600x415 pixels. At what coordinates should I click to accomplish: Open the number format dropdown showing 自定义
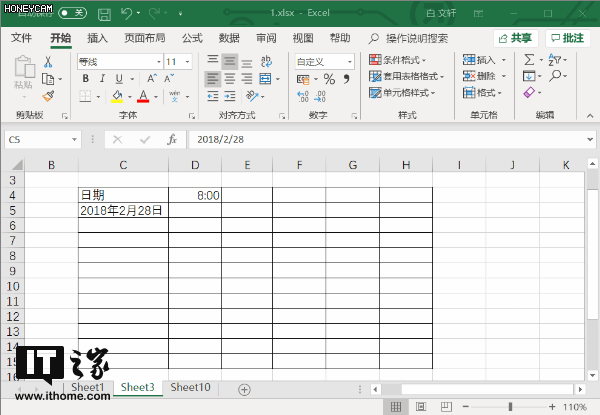349,62
